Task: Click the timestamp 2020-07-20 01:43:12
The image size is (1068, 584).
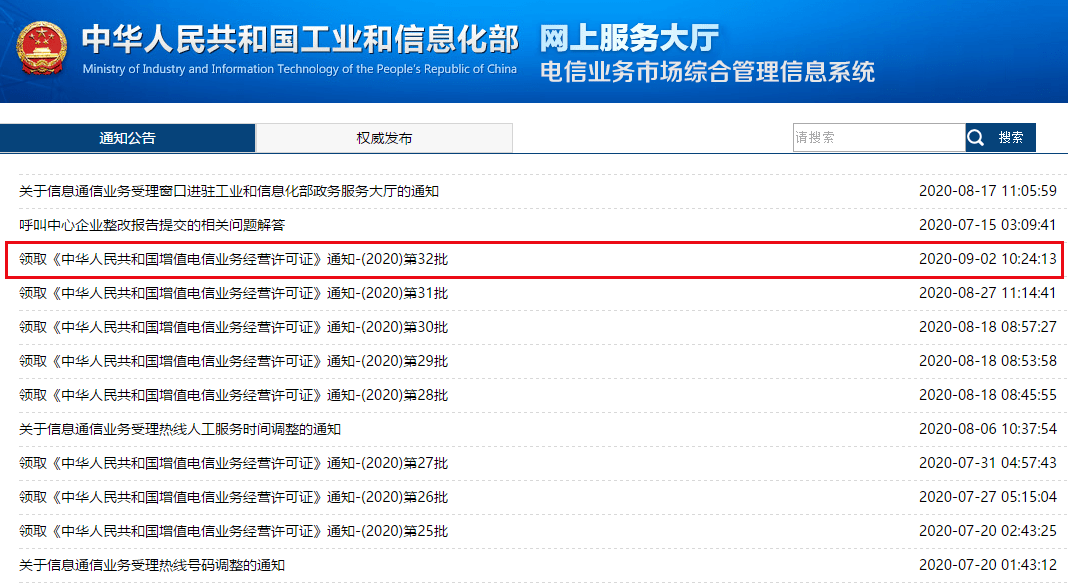Action: (x=988, y=566)
